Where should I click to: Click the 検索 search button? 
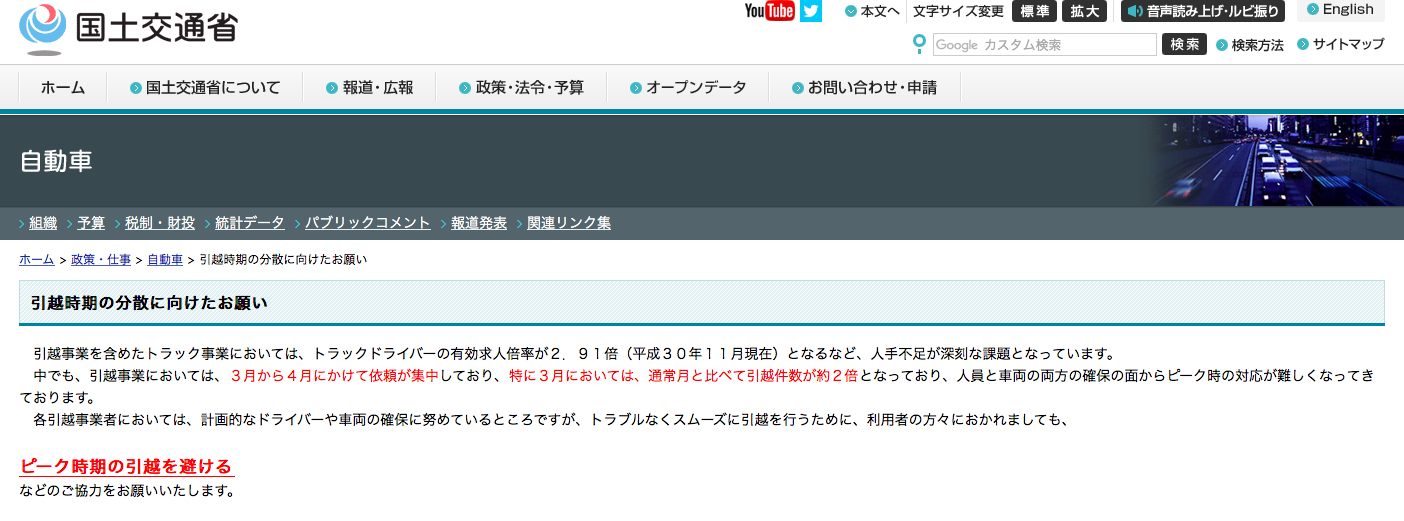(1184, 45)
